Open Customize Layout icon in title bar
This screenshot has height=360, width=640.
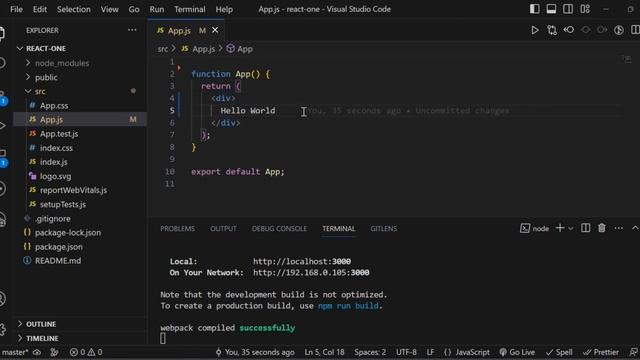click(585, 9)
